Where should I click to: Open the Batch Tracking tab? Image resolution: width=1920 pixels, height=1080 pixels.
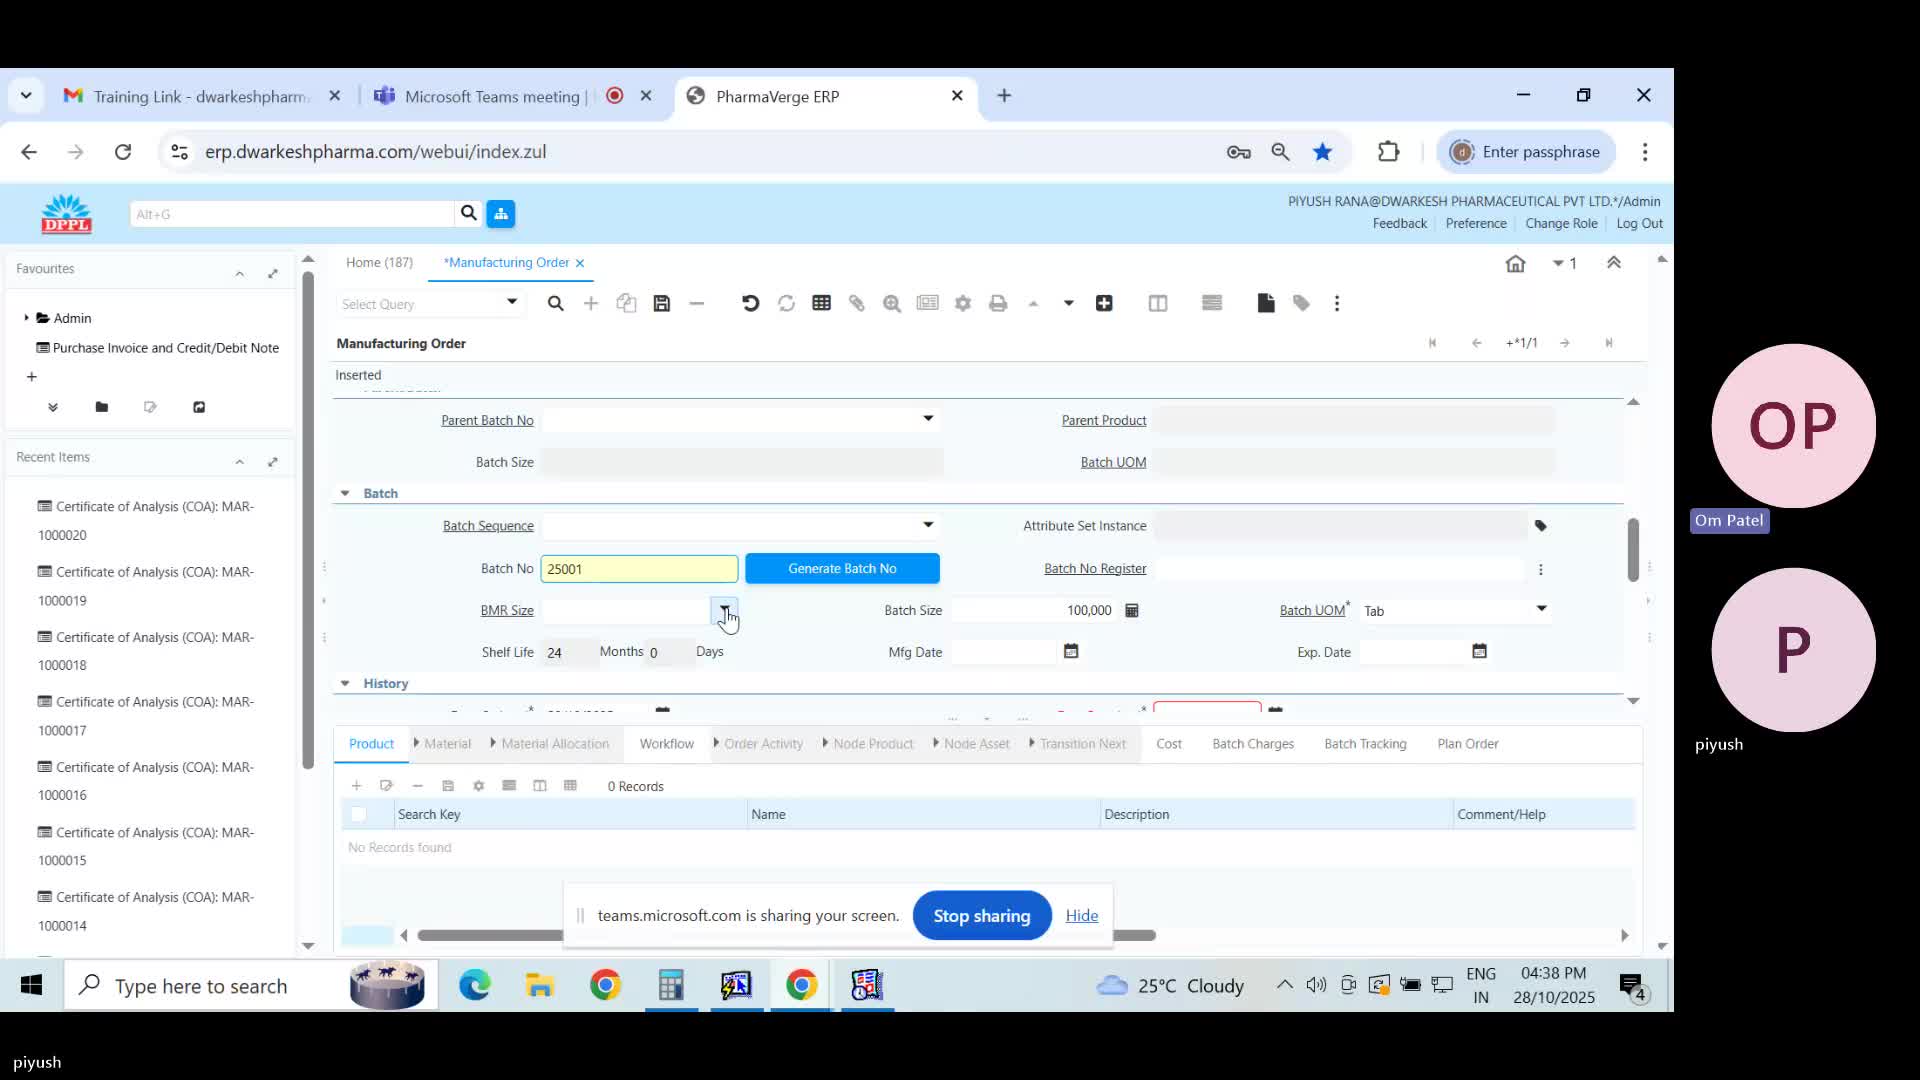click(1365, 743)
